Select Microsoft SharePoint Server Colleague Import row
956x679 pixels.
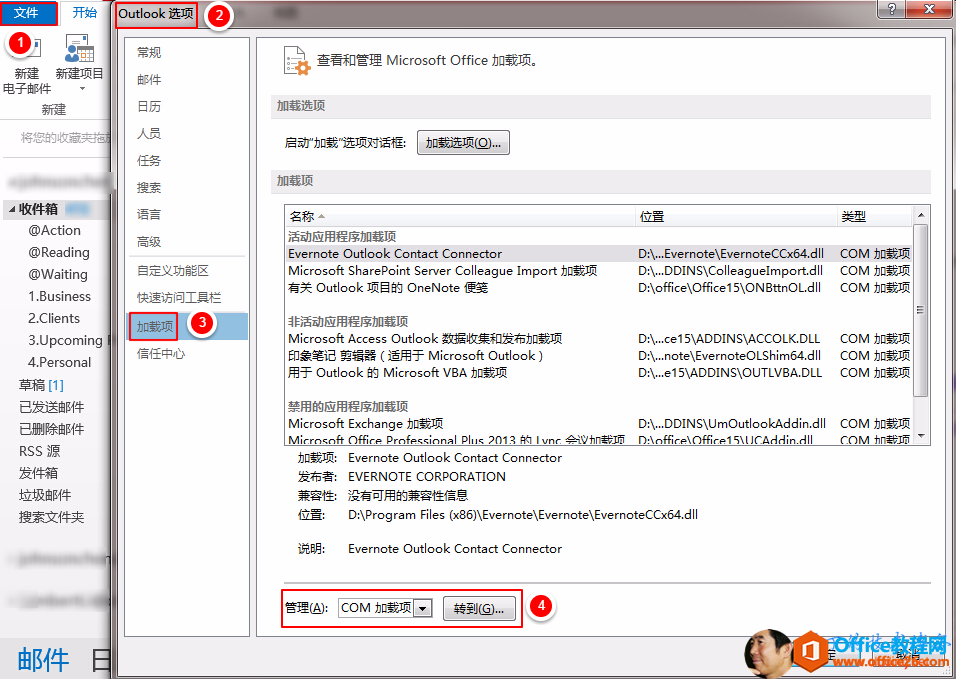click(x=599, y=271)
